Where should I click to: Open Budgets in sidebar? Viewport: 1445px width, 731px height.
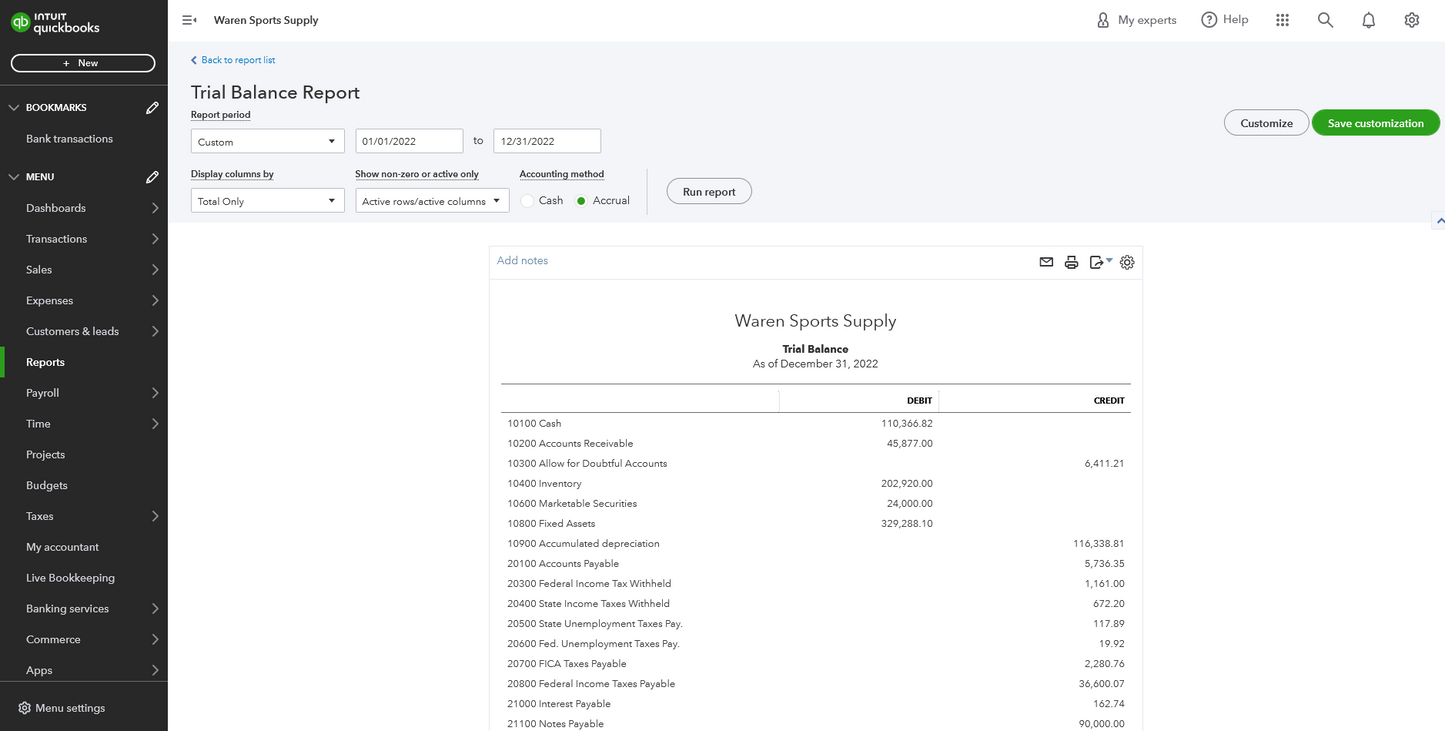point(47,486)
